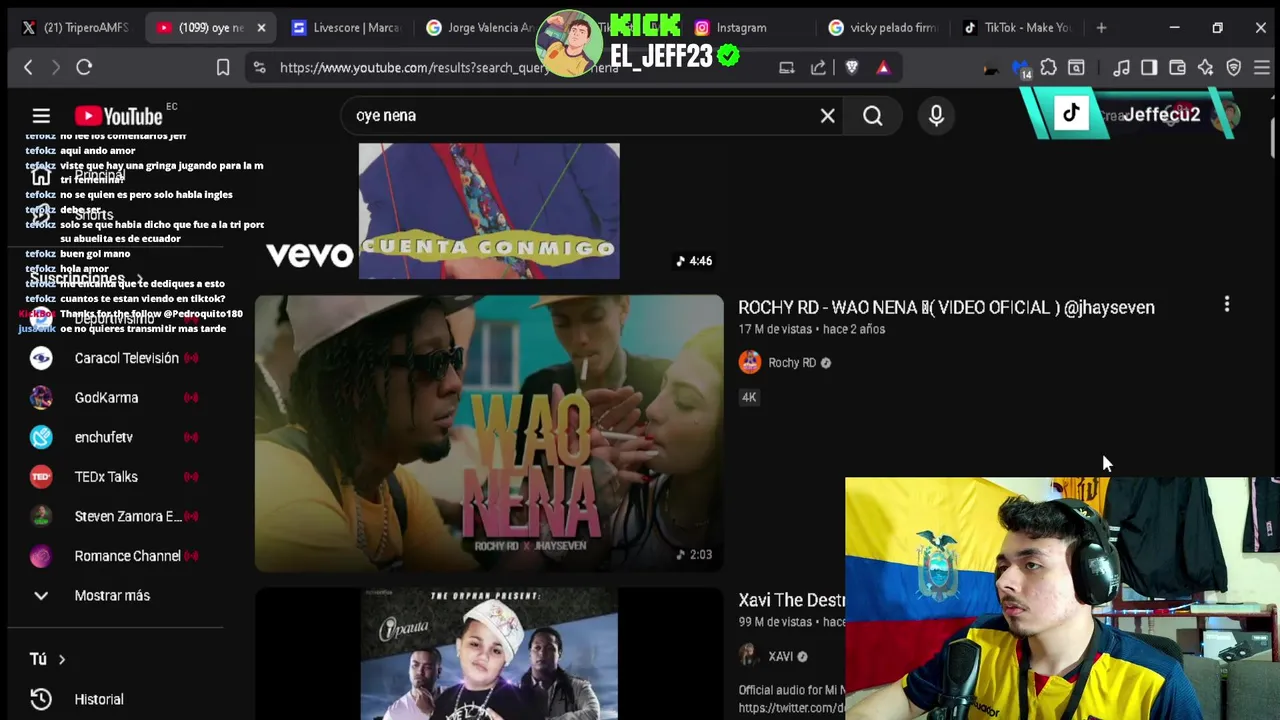Reload the YouTube results page

(84, 67)
